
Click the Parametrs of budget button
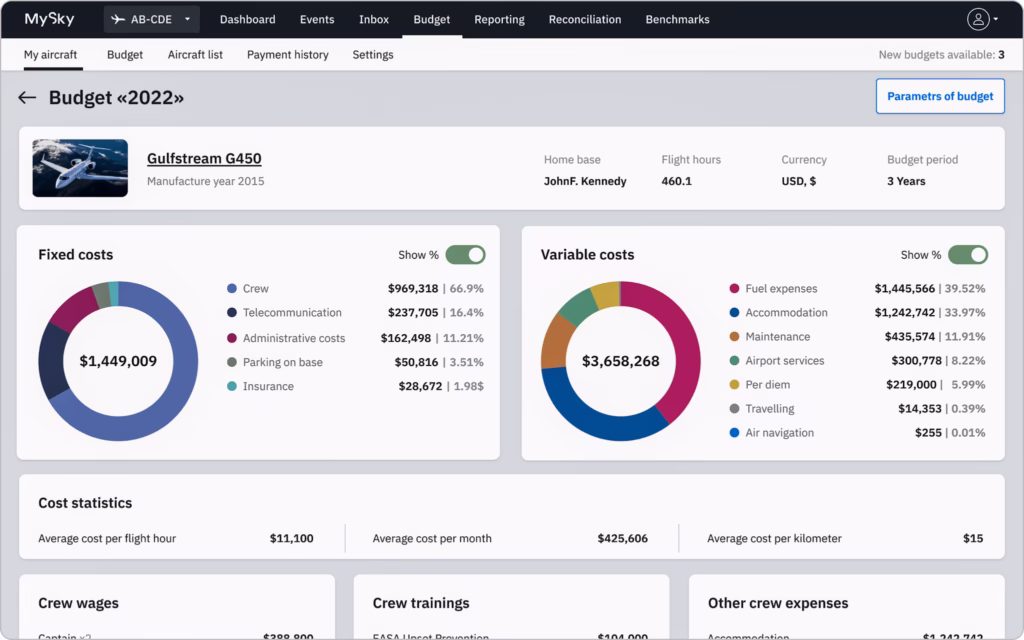click(940, 96)
